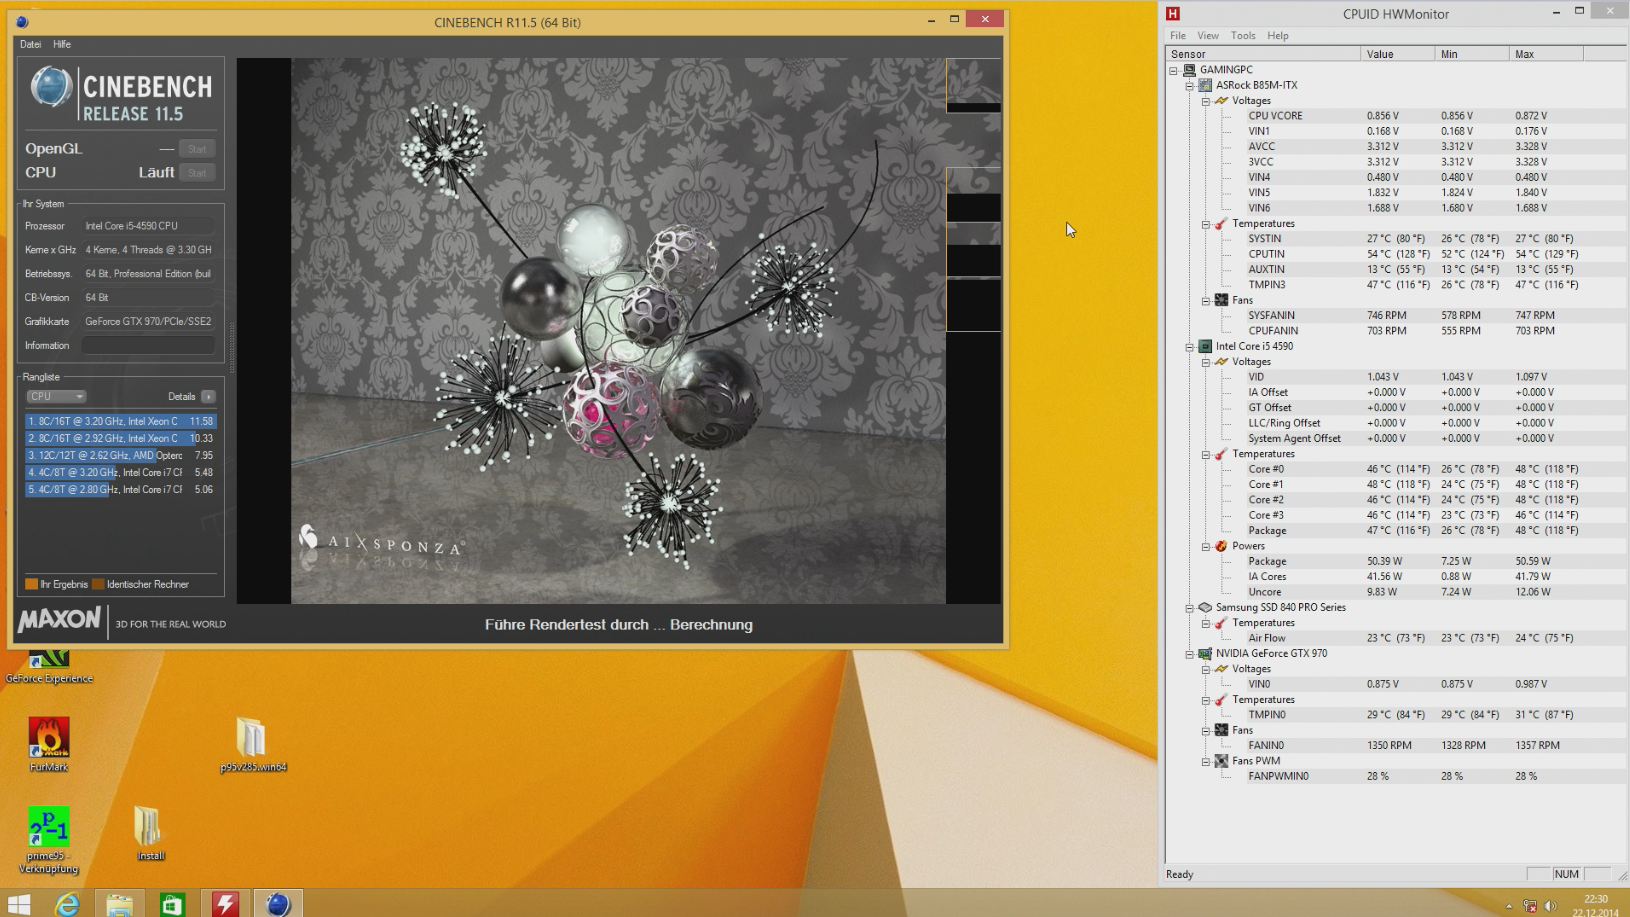Viewport: 1630px width, 917px height.
Task: Open the View menu in HWMonitor
Action: coord(1208,35)
